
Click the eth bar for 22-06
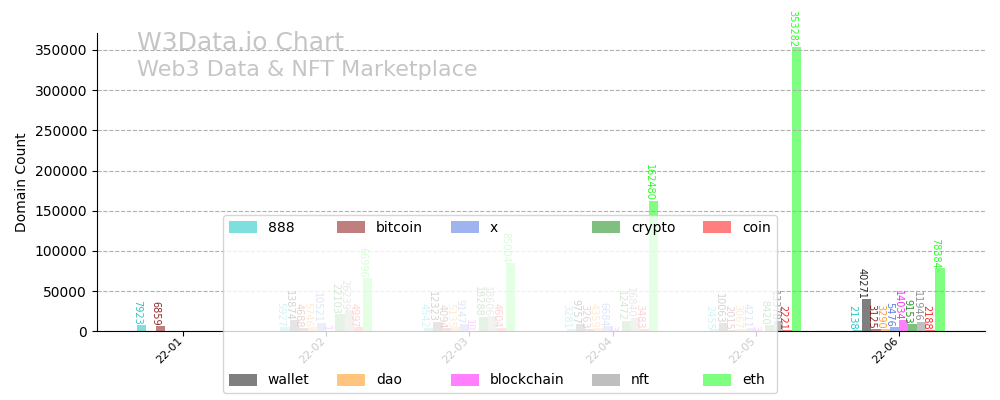pyautogui.click(x=940, y=299)
